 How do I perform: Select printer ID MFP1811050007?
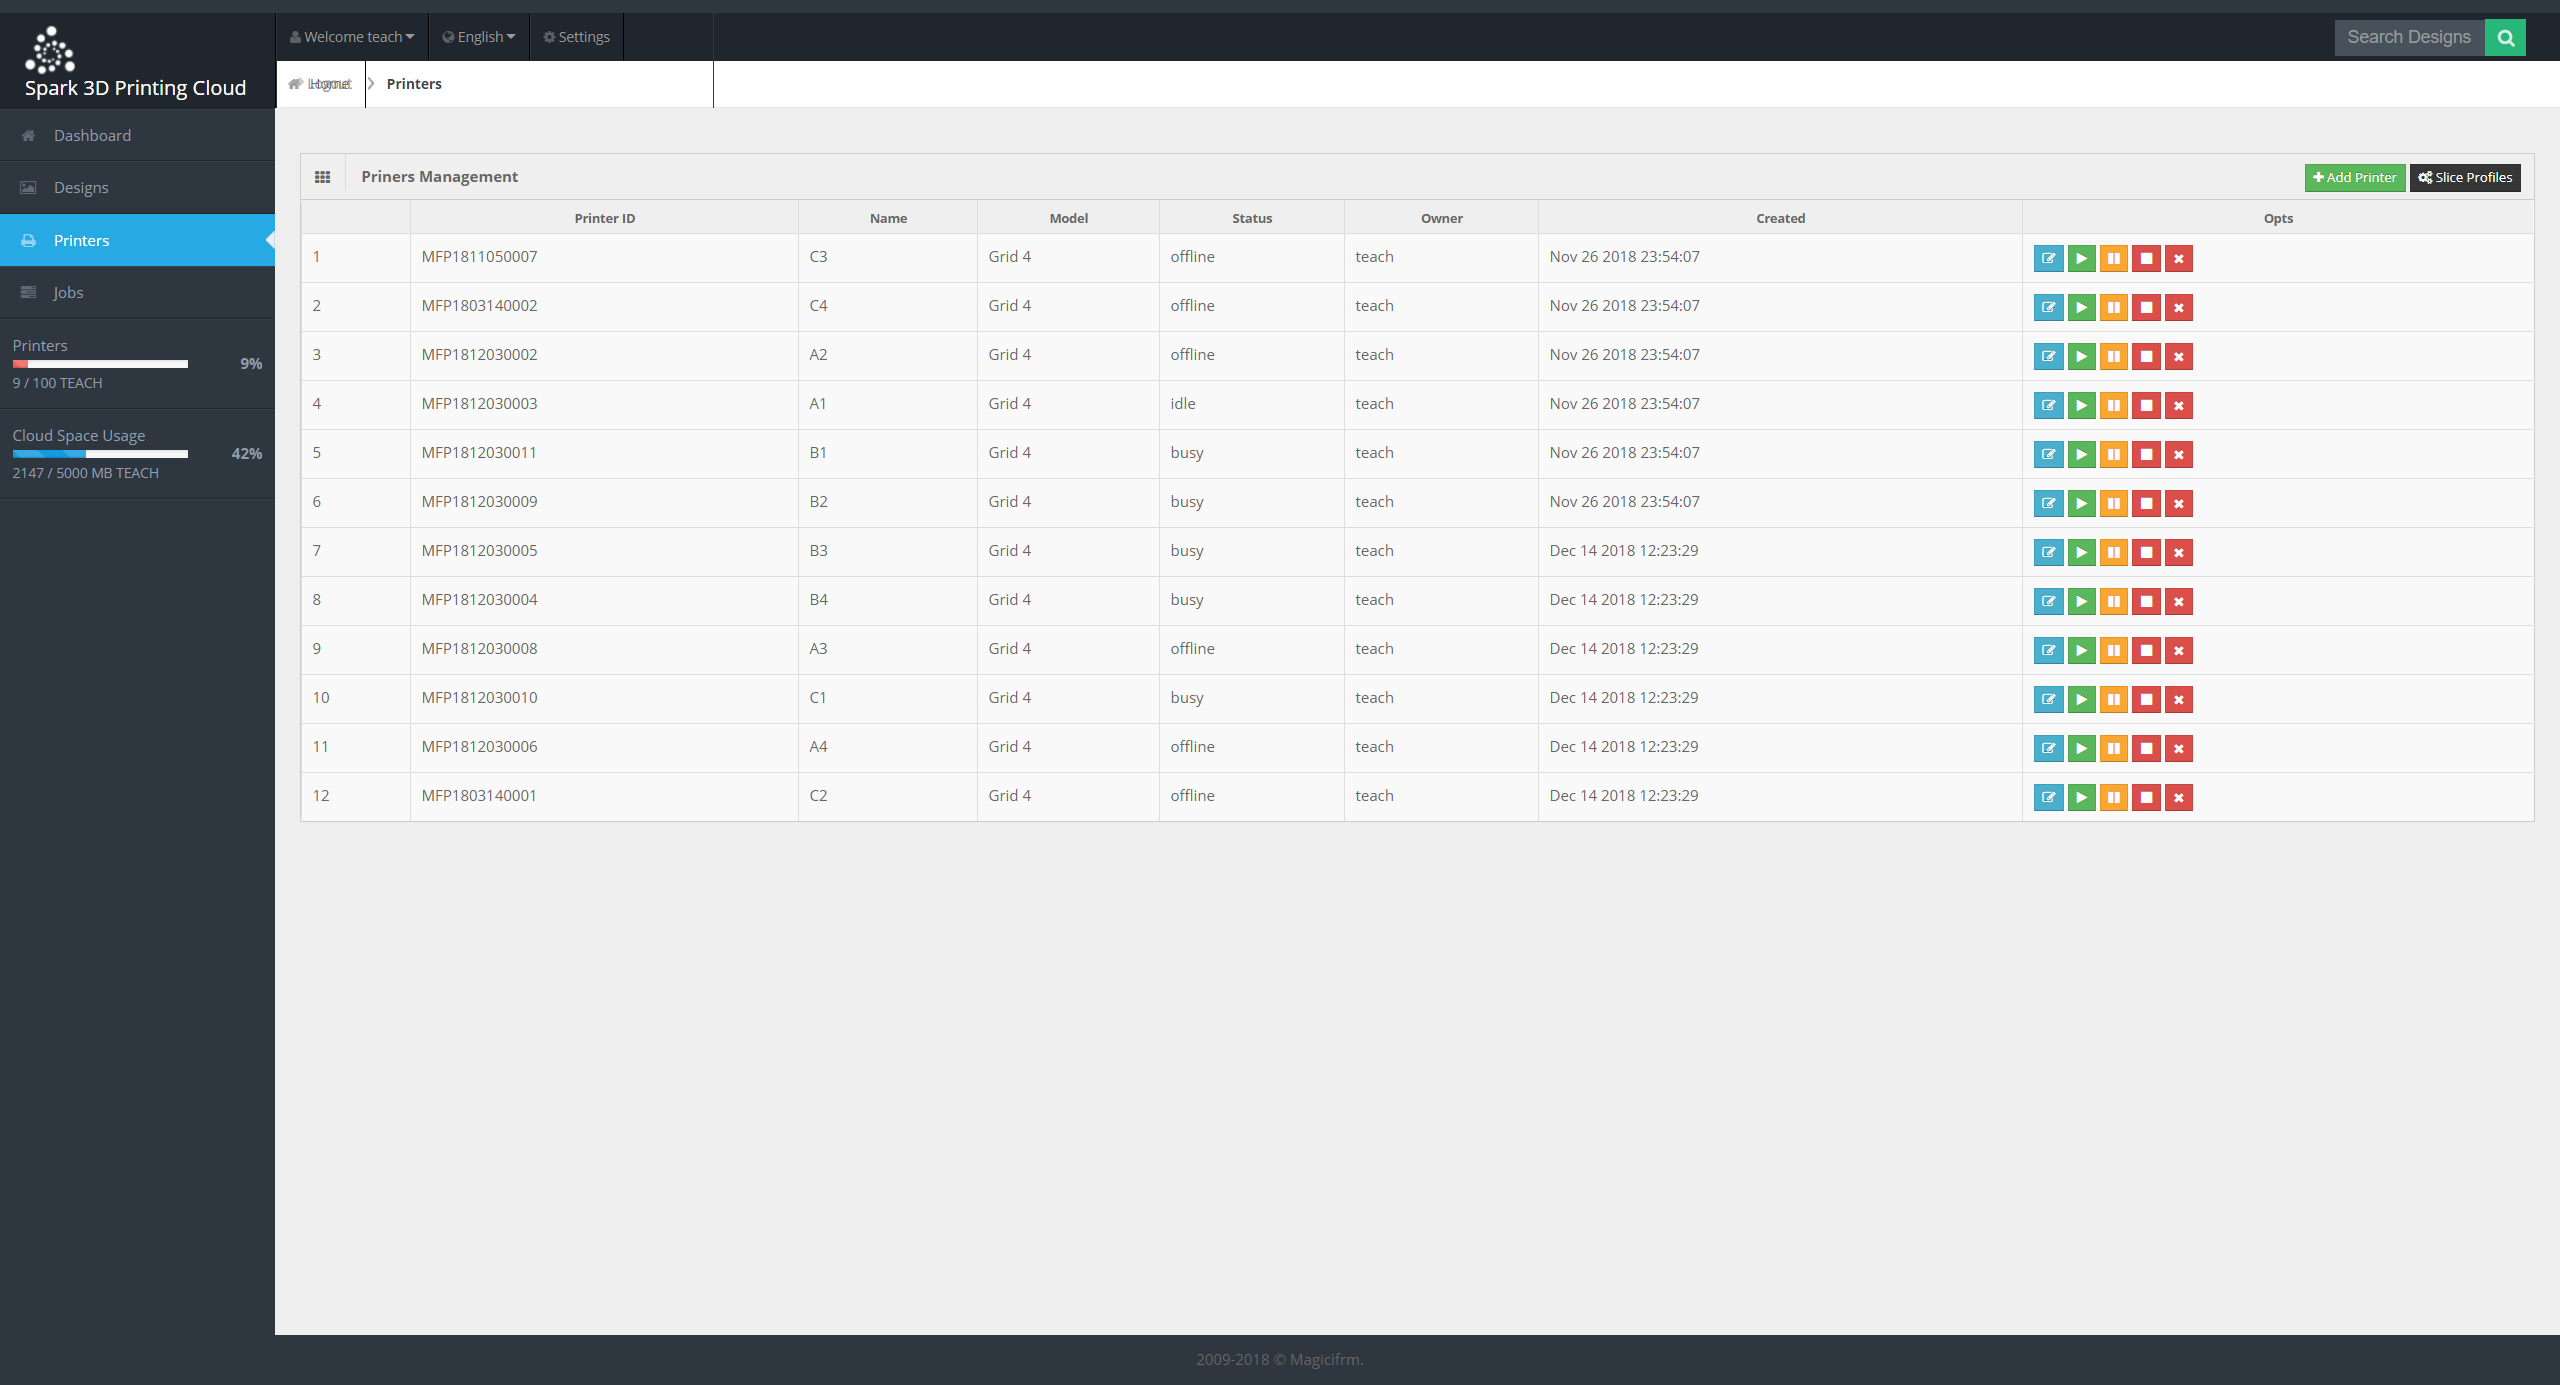[x=479, y=257]
